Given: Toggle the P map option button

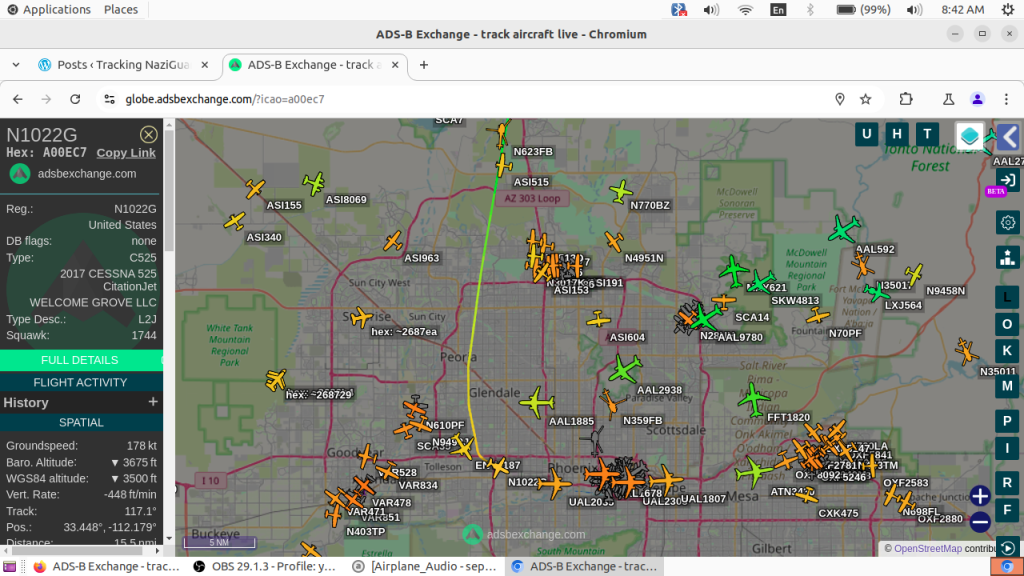Looking at the screenshot, I should [1007, 421].
